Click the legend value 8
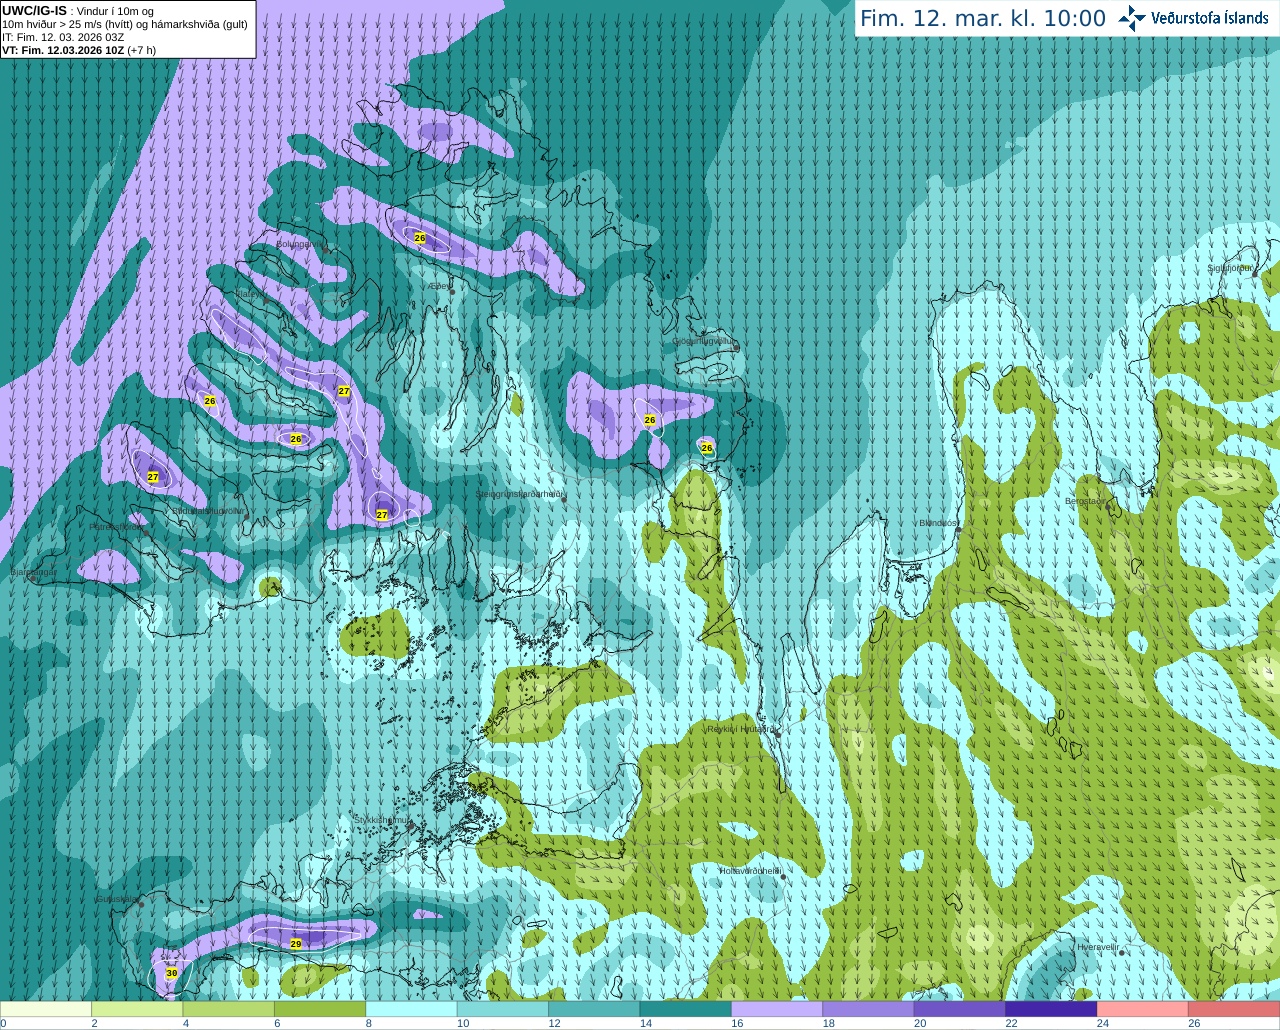The width and height of the screenshot is (1280, 1030). tap(369, 1024)
